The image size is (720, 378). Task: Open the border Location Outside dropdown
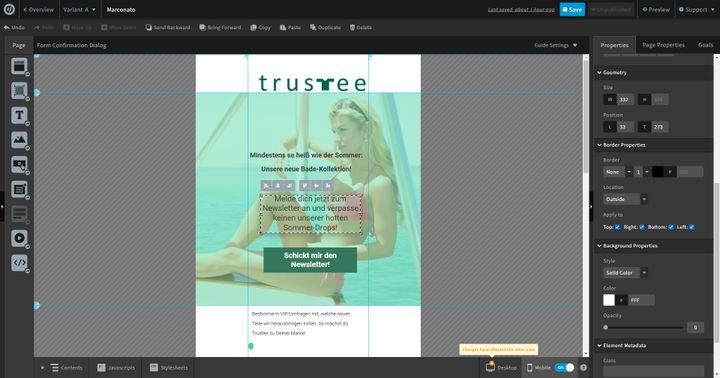[x=625, y=199]
